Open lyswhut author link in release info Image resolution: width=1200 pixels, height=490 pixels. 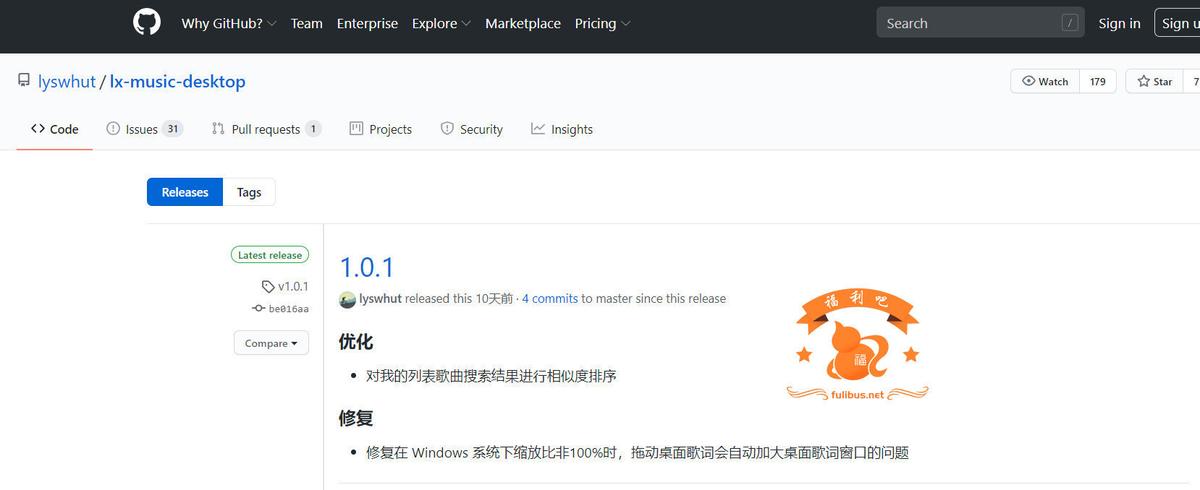click(380, 299)
